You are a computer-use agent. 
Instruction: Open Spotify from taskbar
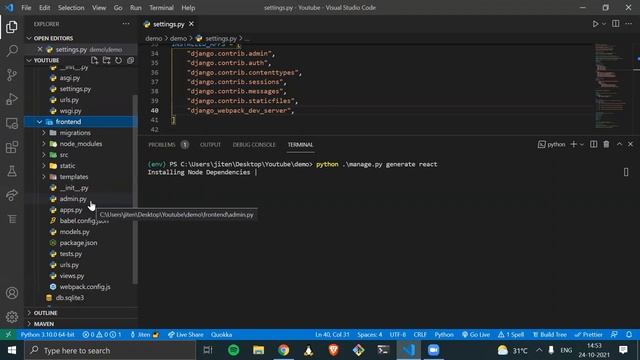coord(233,350)
